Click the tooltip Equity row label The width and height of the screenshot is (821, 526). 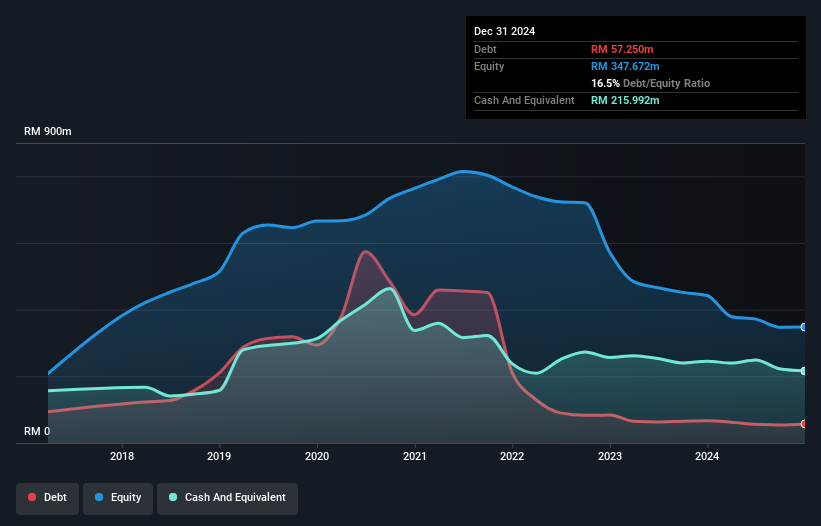click(489, 66)
